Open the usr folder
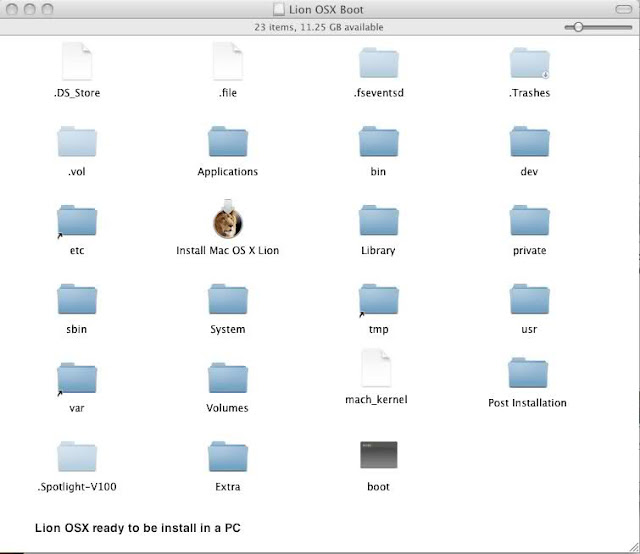 (529, 299)
